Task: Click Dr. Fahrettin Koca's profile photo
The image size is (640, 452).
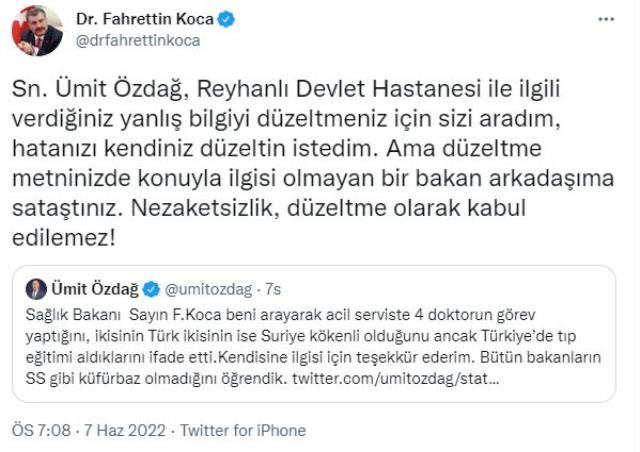Action: pyautogui.click(x=36, y=30)
